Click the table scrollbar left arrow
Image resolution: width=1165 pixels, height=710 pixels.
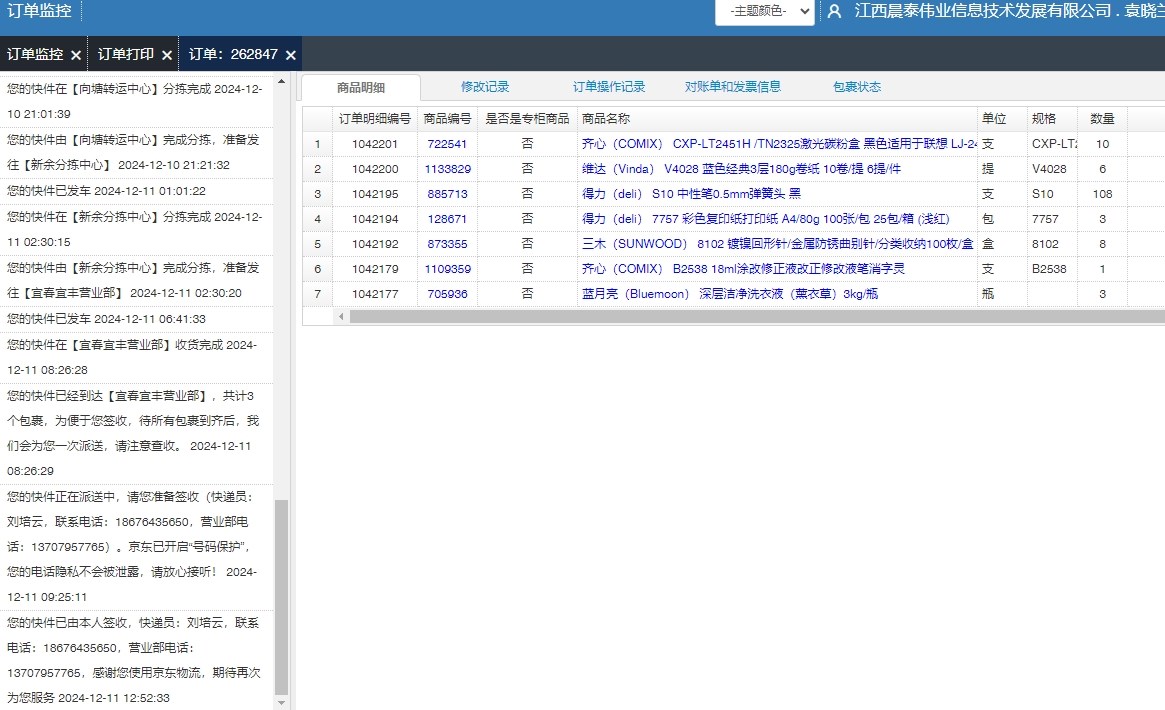(341, 317)
